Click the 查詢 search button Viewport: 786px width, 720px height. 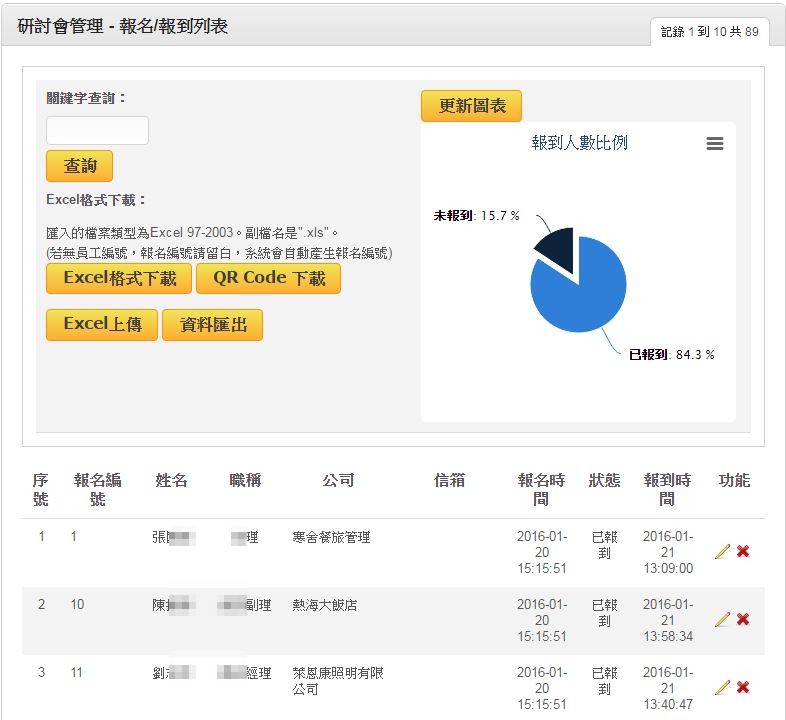[79, 166]
